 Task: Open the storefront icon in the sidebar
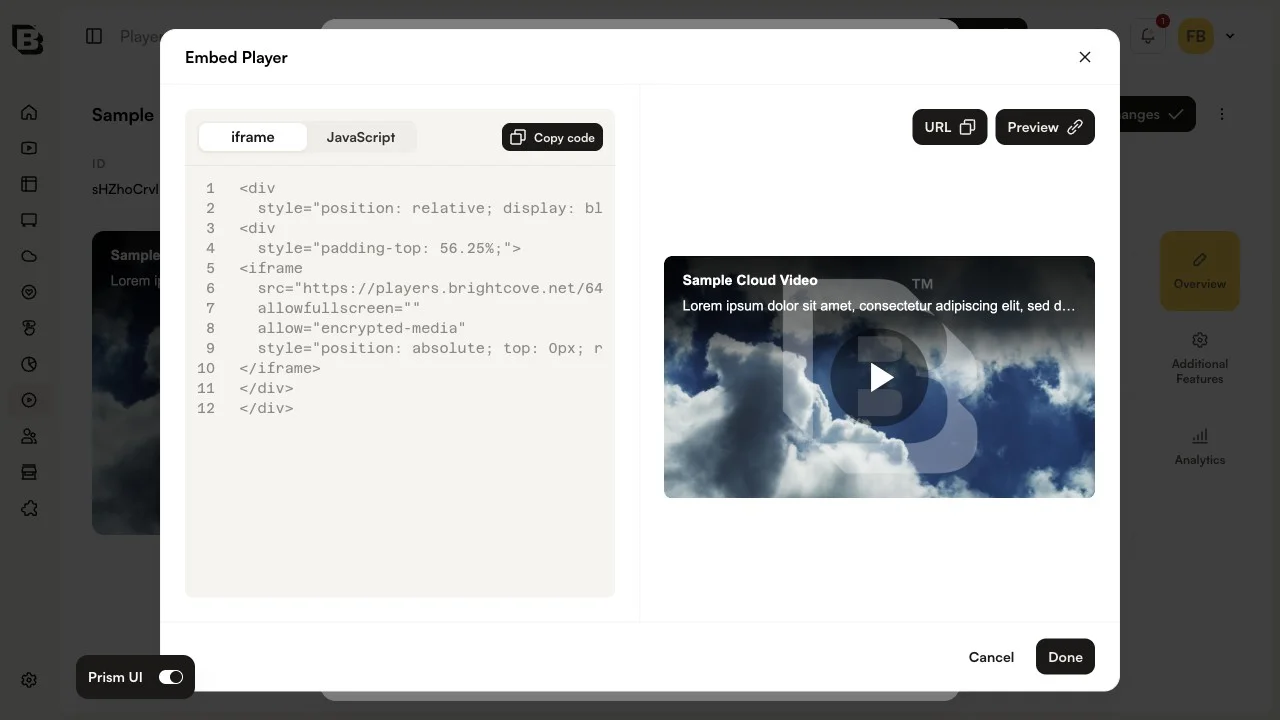[x=29, y=472]
